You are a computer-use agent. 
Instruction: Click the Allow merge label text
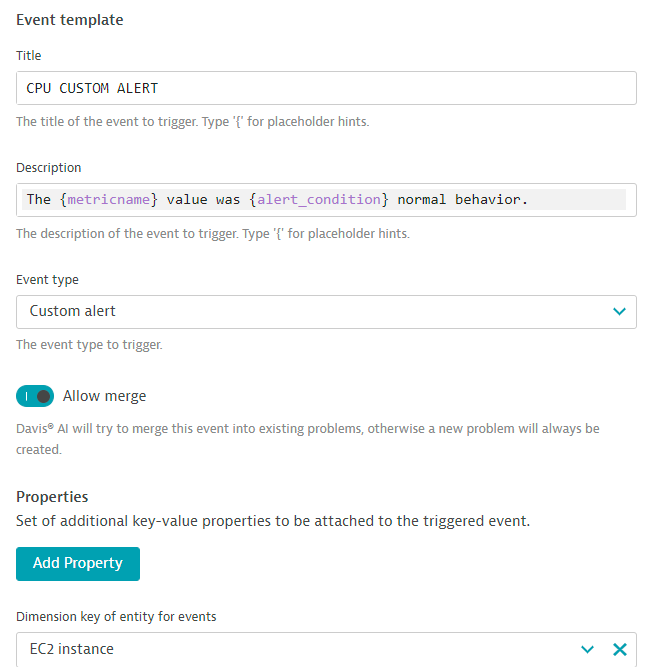(104, 396)
